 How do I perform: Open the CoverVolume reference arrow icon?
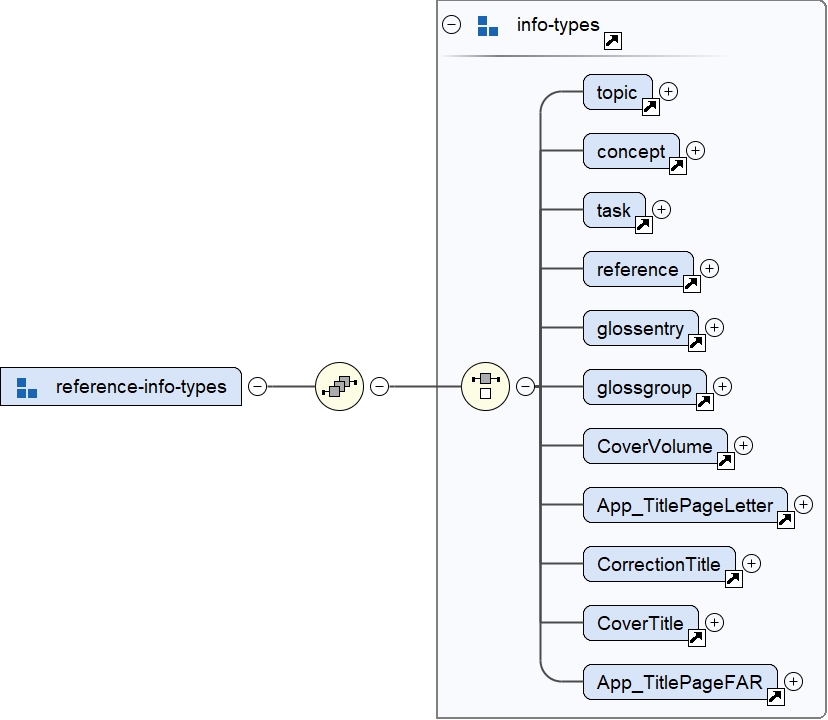[x=726, y=460]
